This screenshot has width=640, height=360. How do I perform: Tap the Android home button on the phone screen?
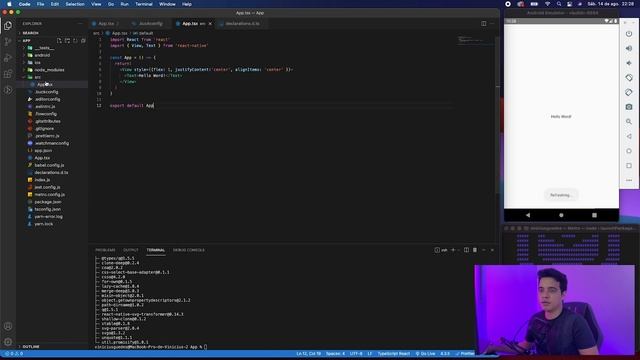[x=561, y=215]
